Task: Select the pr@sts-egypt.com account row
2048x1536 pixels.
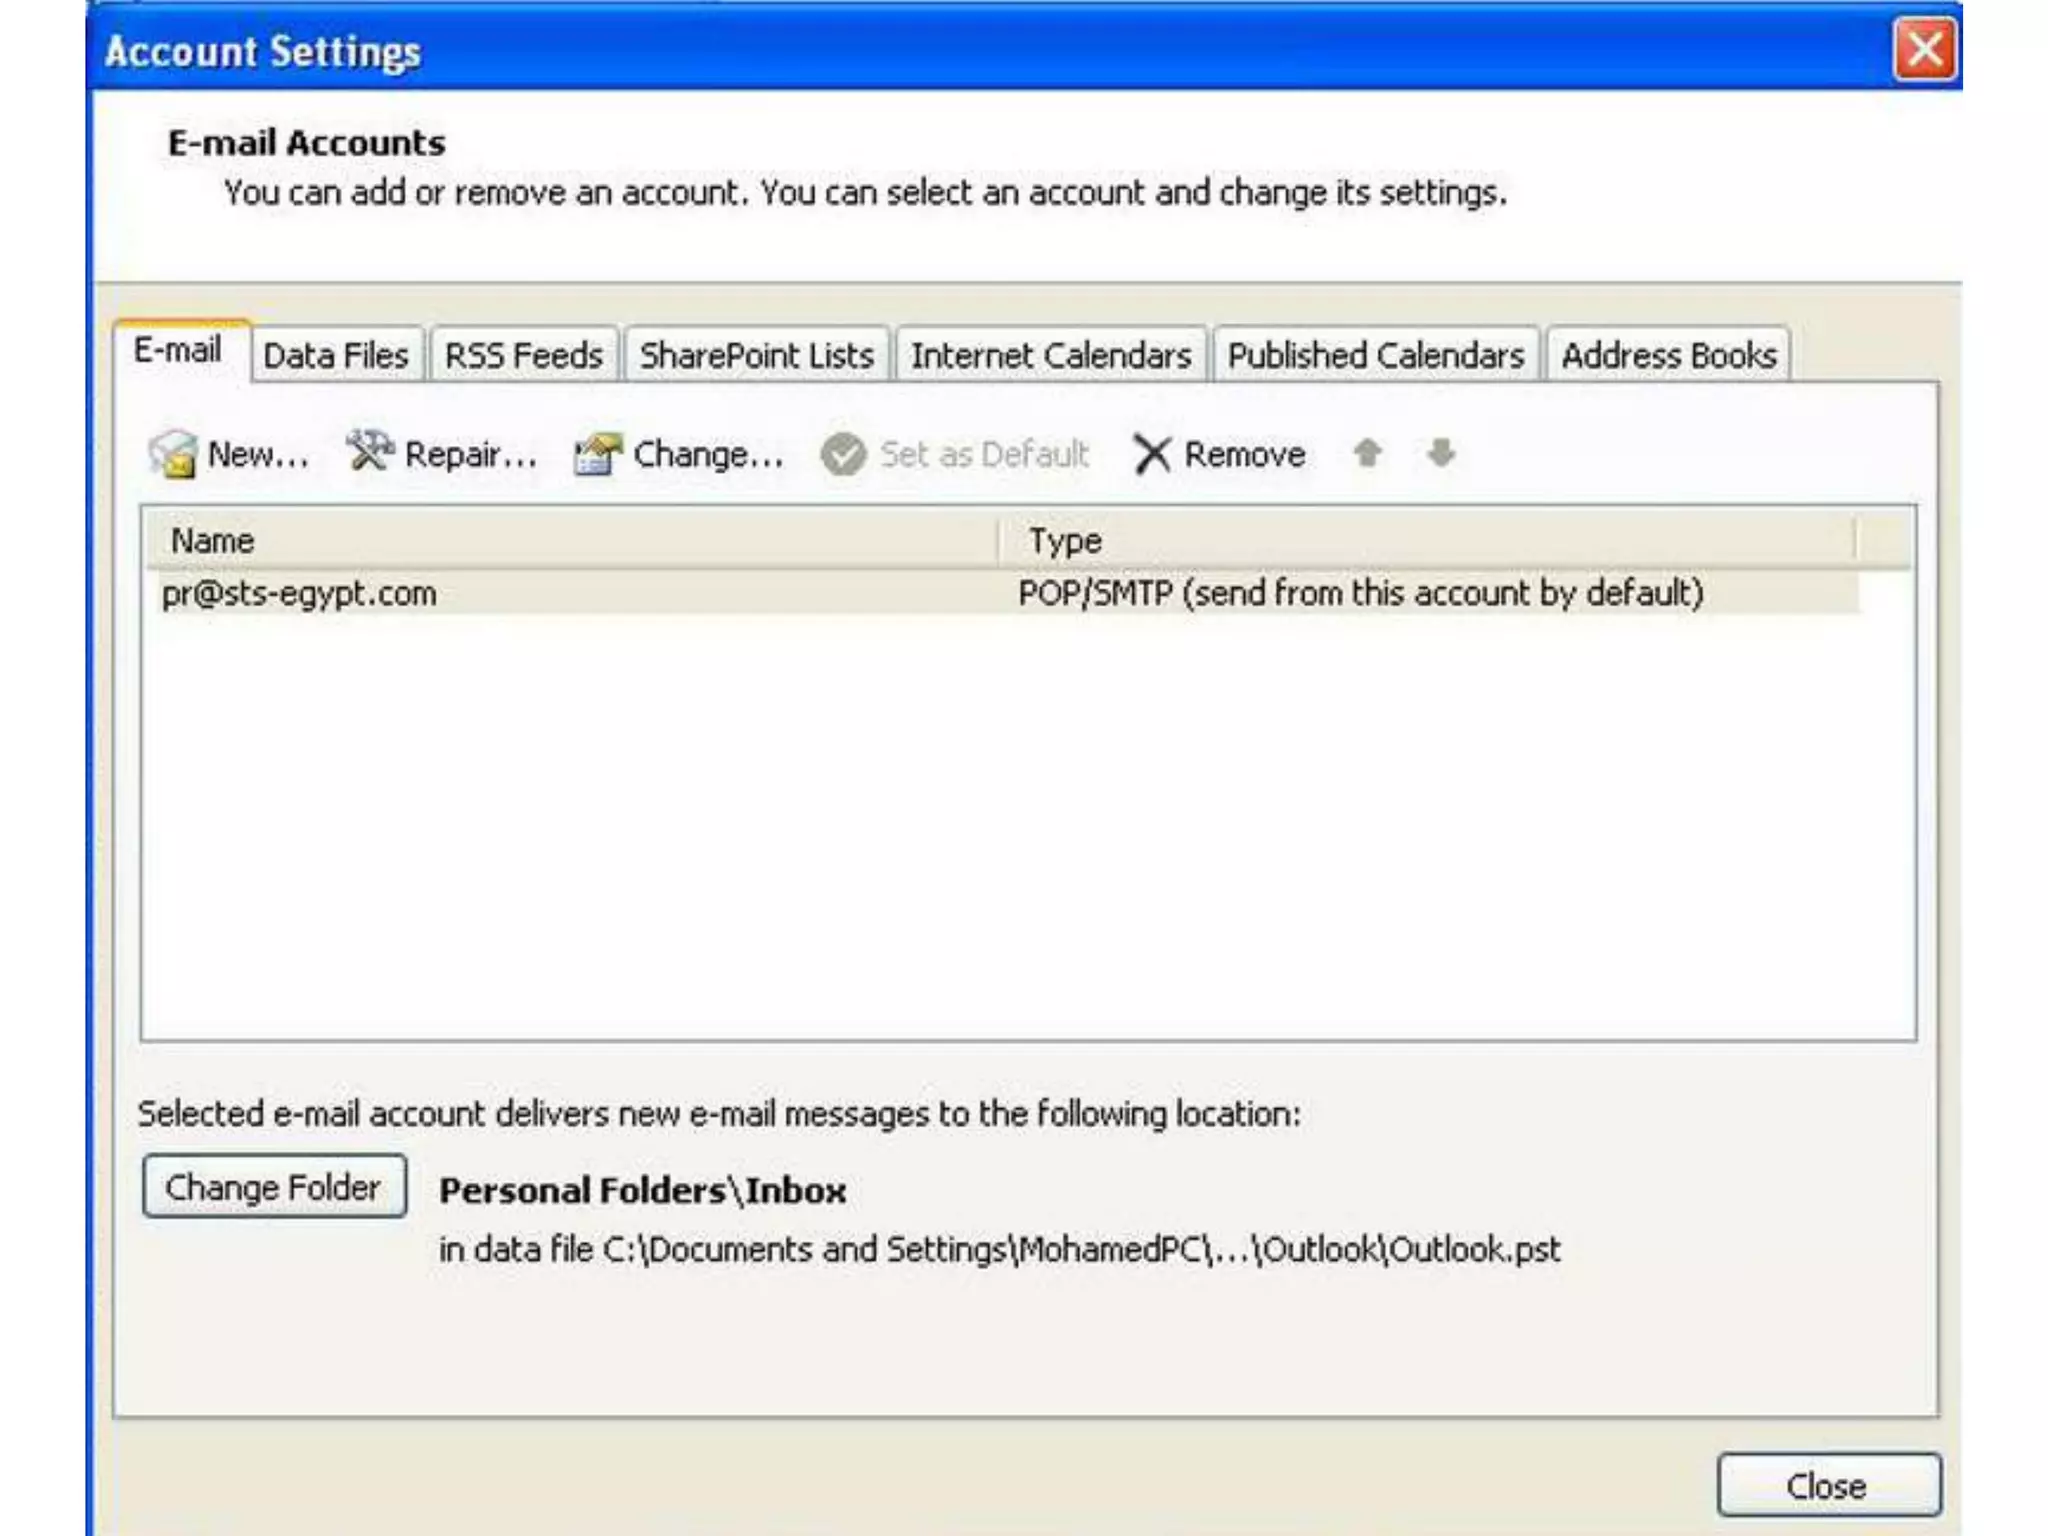Action: pos(1003,593)
